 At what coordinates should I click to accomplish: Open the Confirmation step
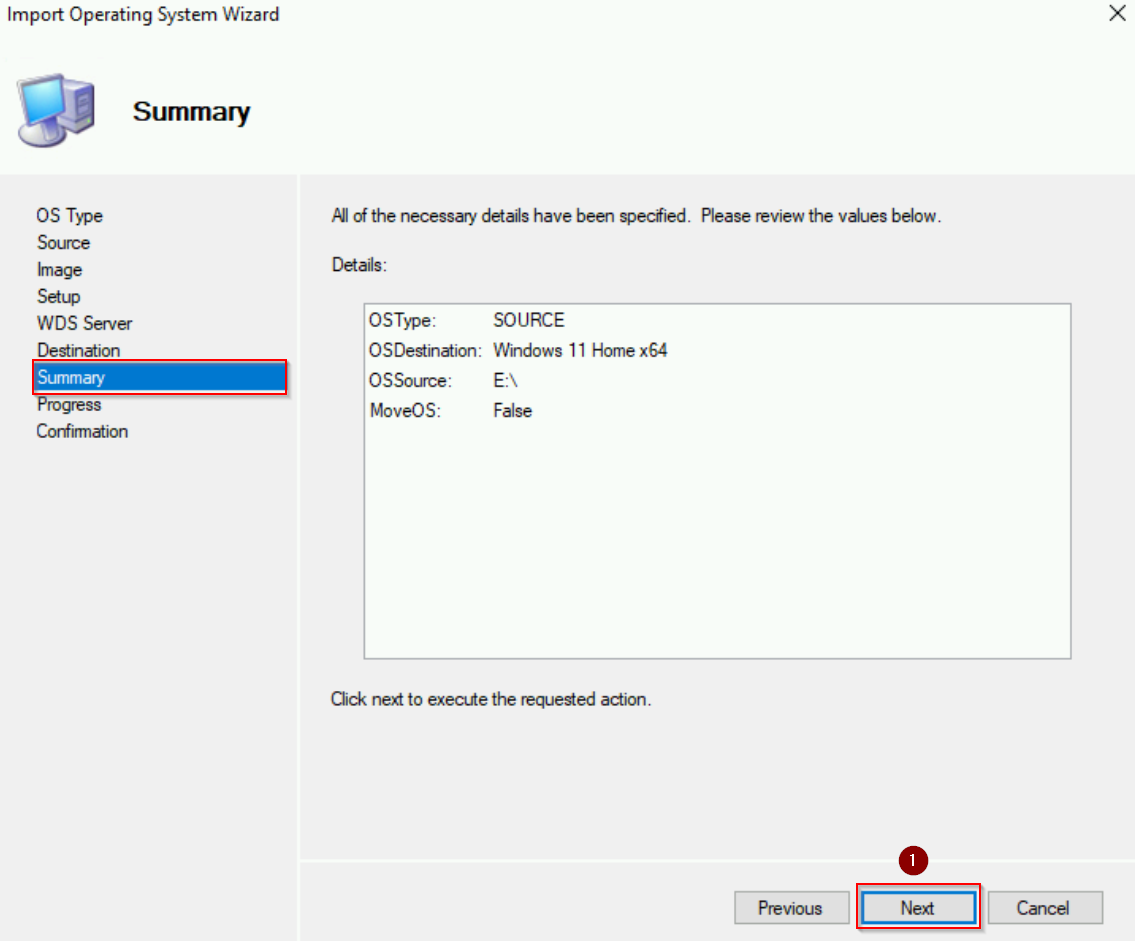(82, 432)
